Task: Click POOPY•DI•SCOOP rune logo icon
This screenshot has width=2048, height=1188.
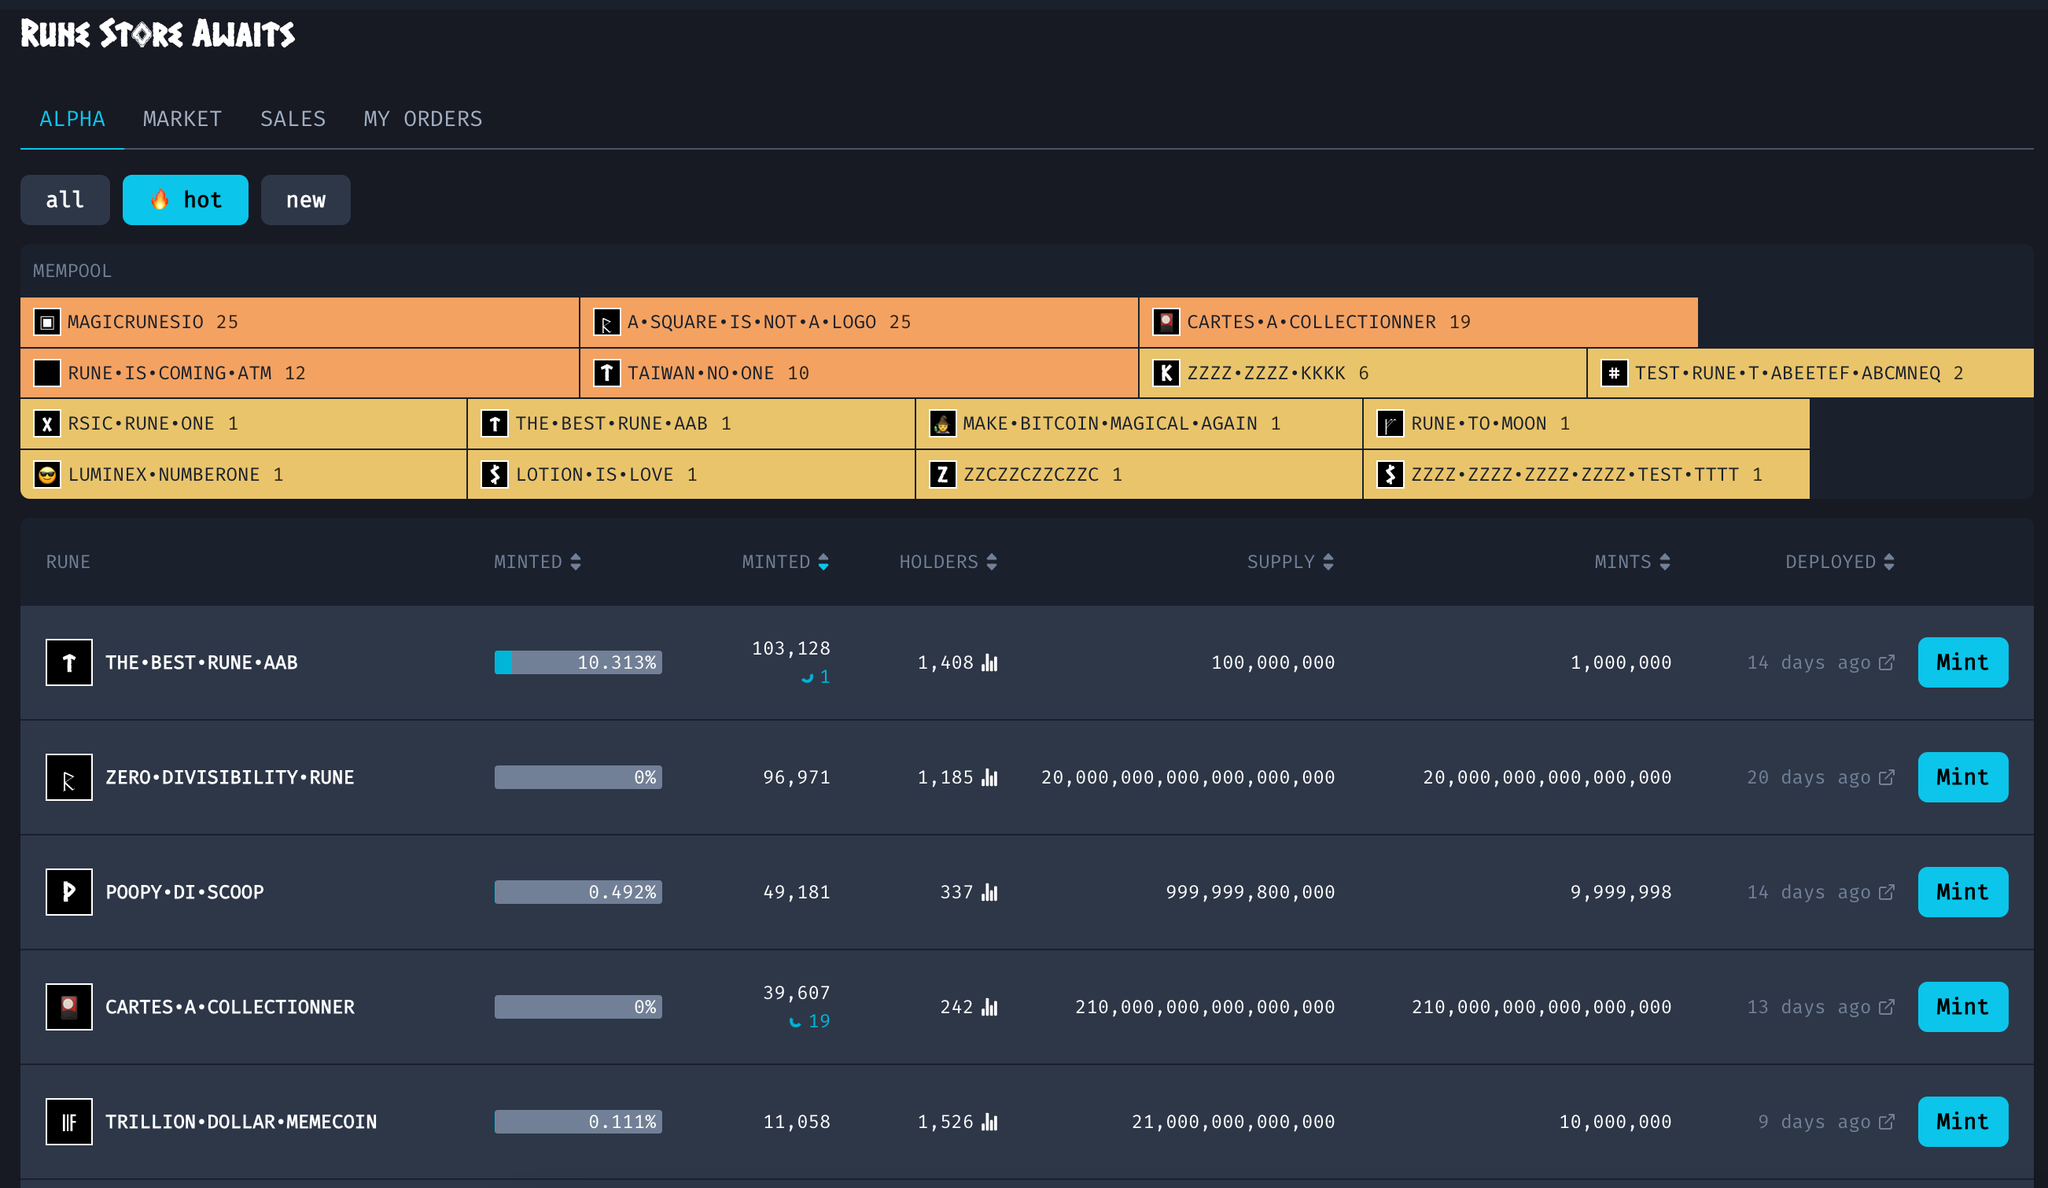Action: tap(69, 892)
